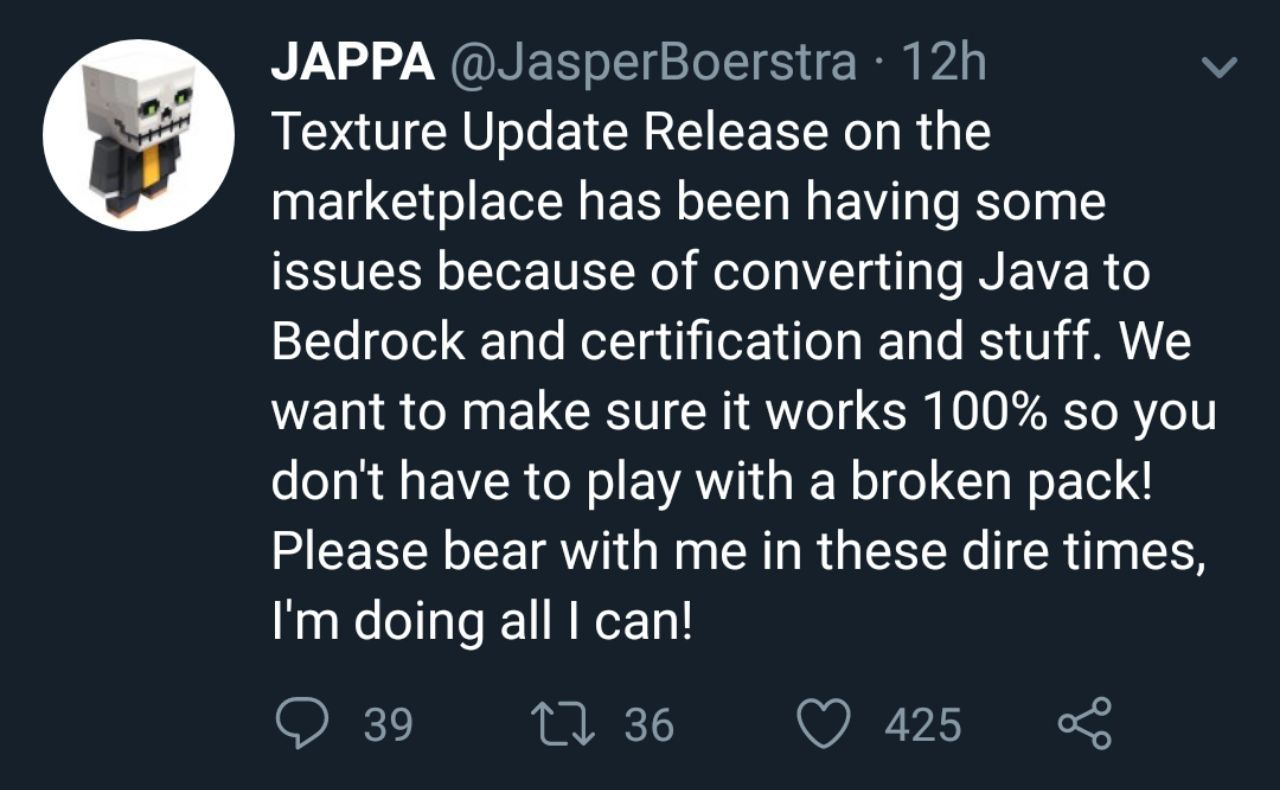Click the line ending "a broken pack!"
Viewport: 1280px width, 790px height.
click(713, 484)
